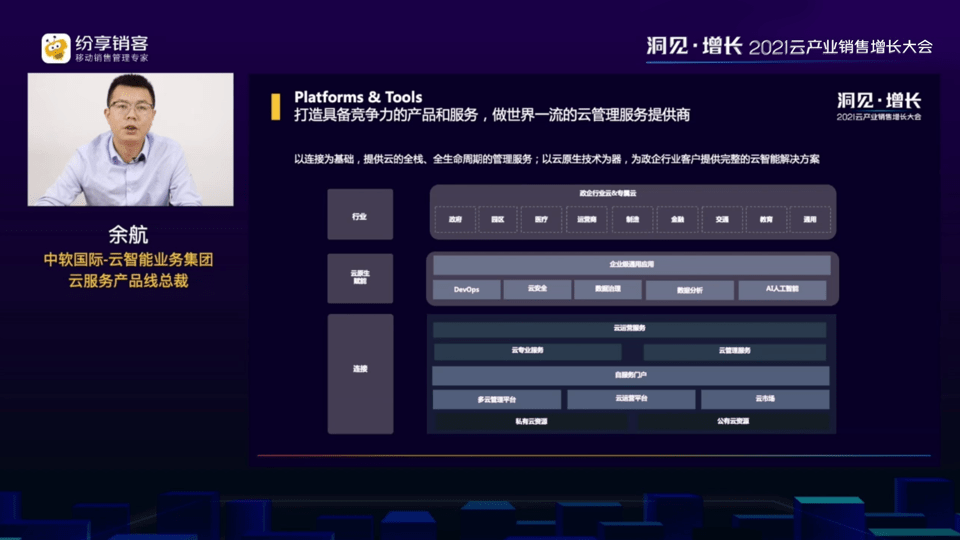Click the DevOps box
The image size is (960, 540).
467,290
